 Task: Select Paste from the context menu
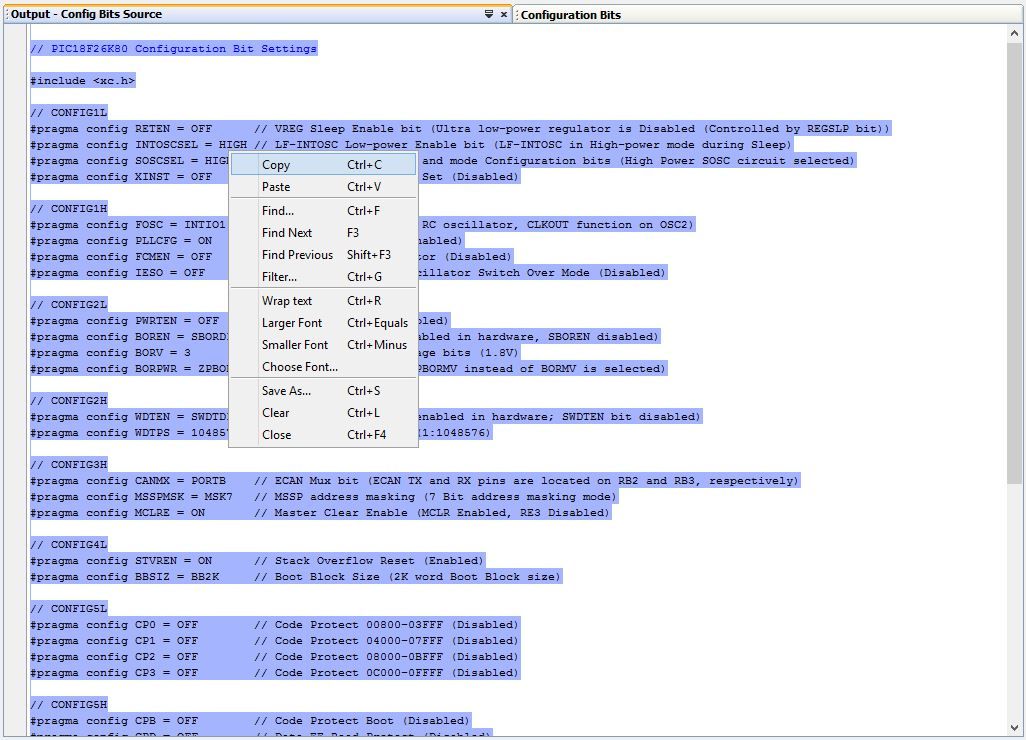point(276,187)
